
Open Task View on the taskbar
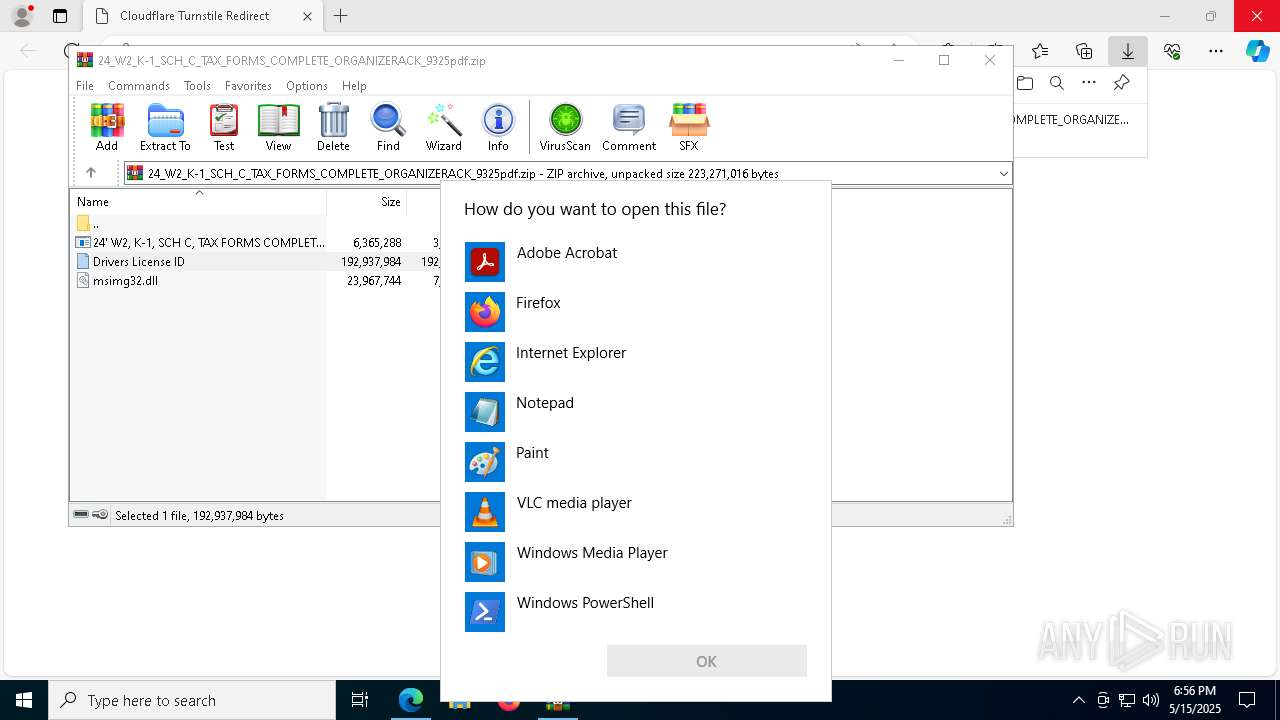(x=360, y=700)
